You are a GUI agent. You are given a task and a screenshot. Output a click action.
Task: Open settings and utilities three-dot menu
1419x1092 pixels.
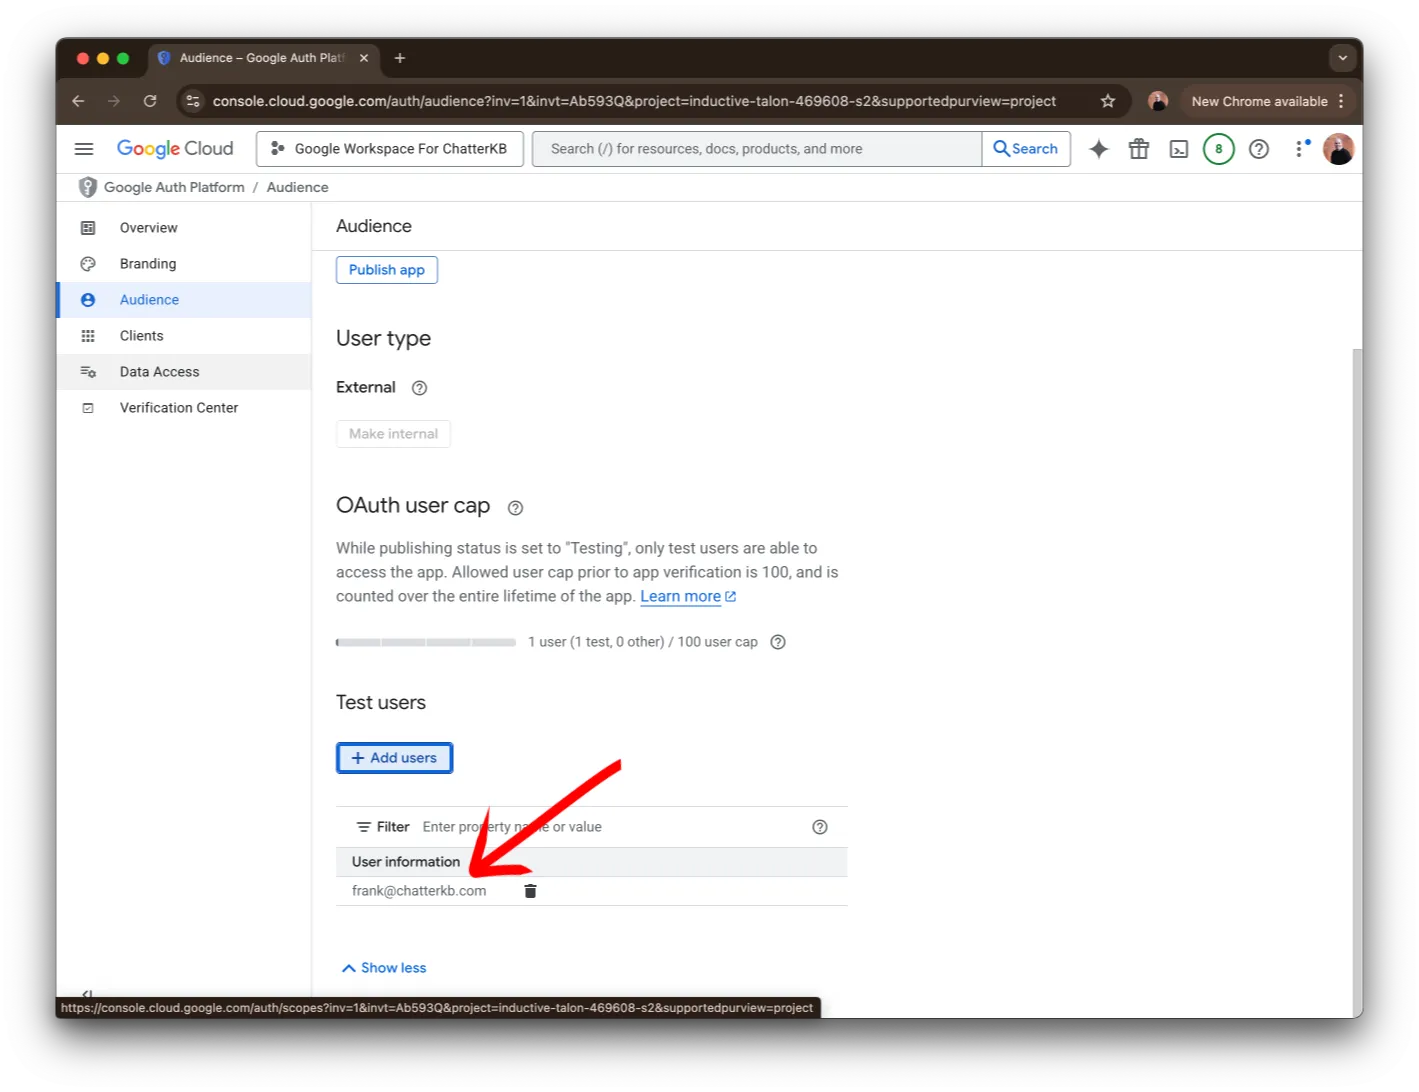pyautogui.click(x=1300, y=149)
